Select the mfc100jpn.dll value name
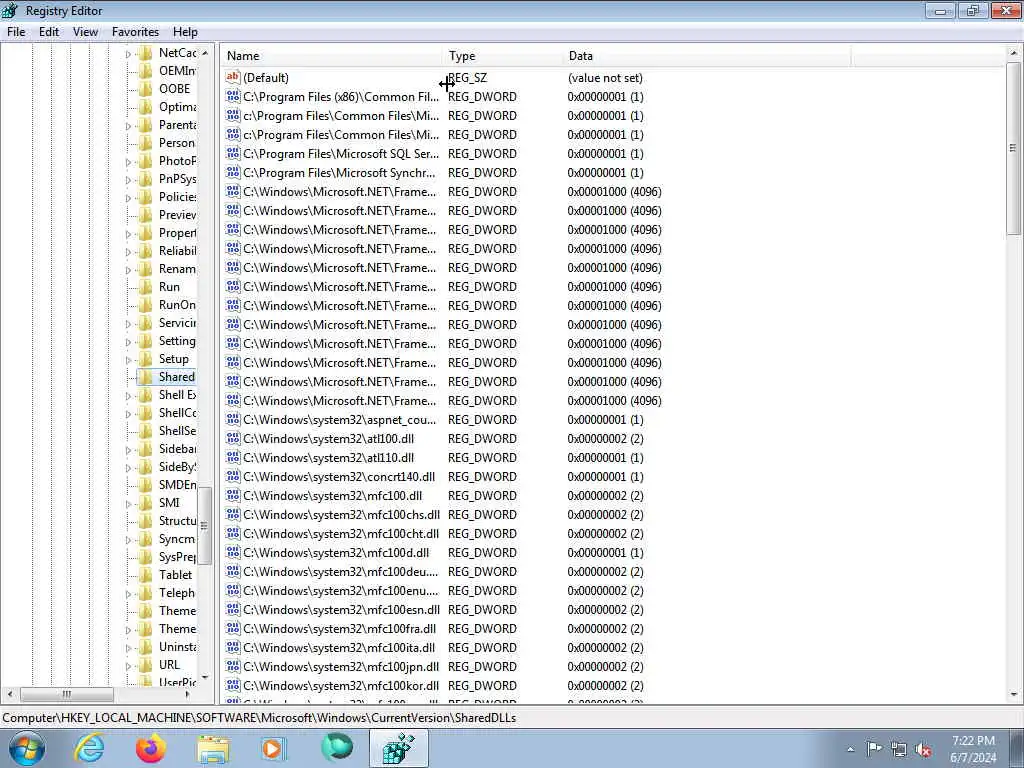The height and width of the screenshot is (768, 1024). pos(341,666)
